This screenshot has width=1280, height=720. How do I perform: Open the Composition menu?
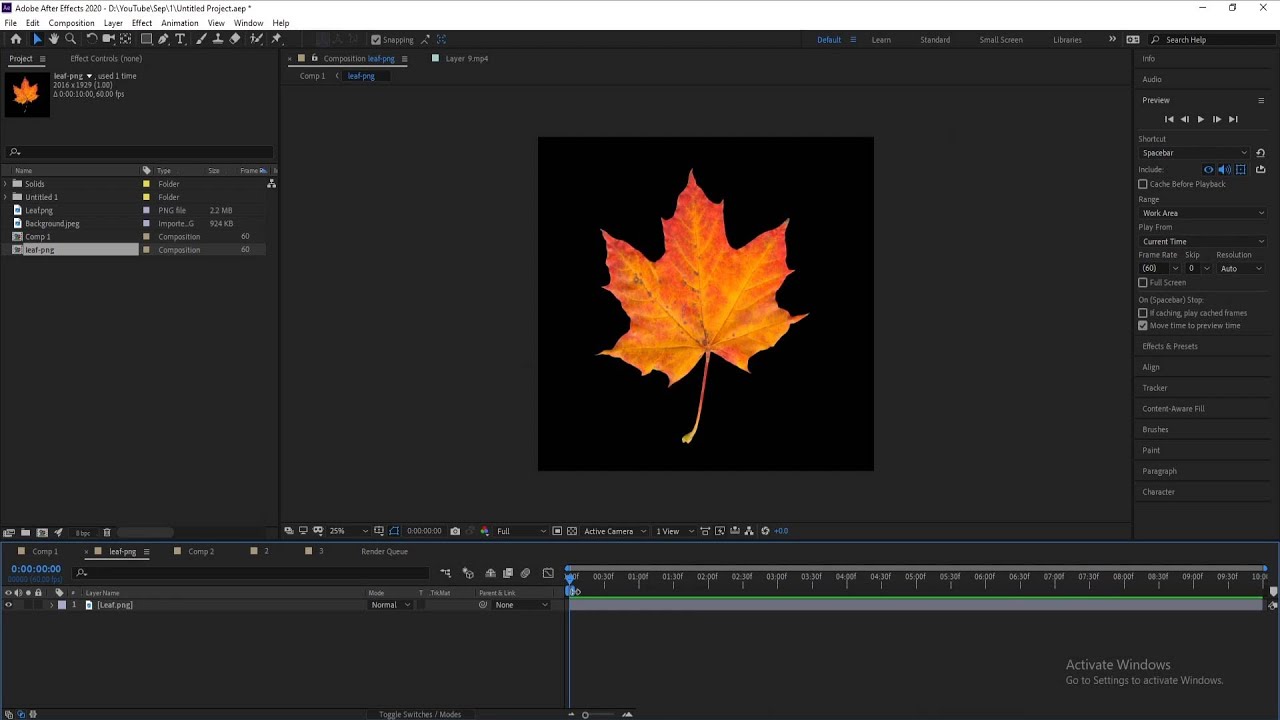click(71, 23)
